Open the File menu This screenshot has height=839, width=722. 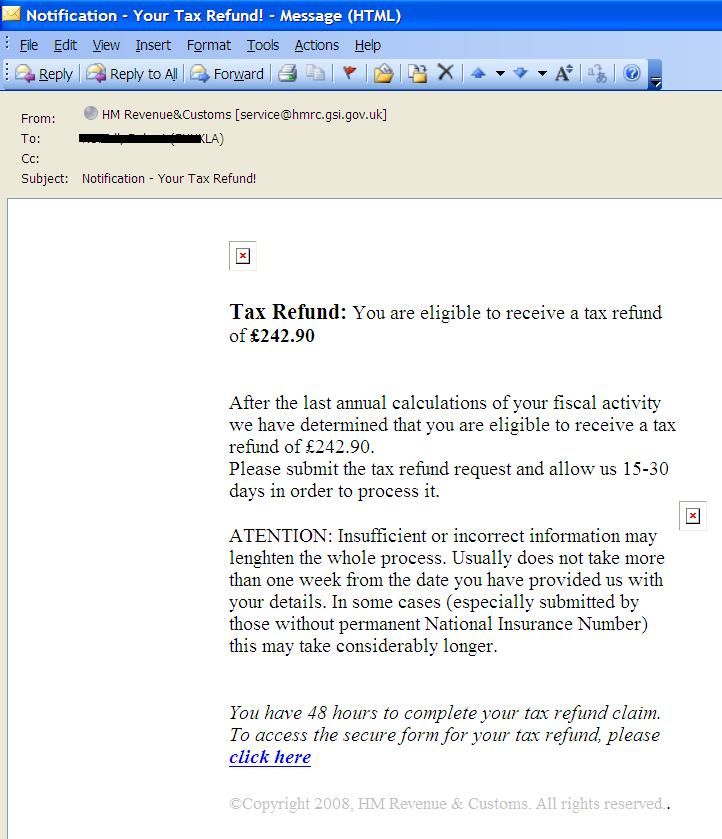click(x=29, y=45)
